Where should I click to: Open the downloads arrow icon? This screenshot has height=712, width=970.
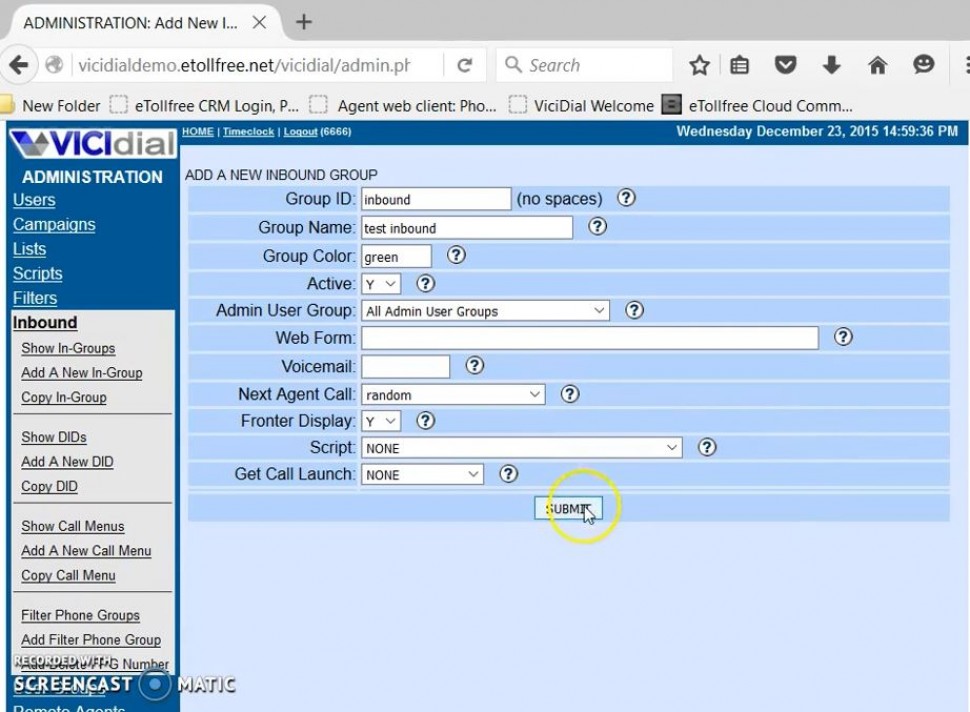tap(831, 65)
